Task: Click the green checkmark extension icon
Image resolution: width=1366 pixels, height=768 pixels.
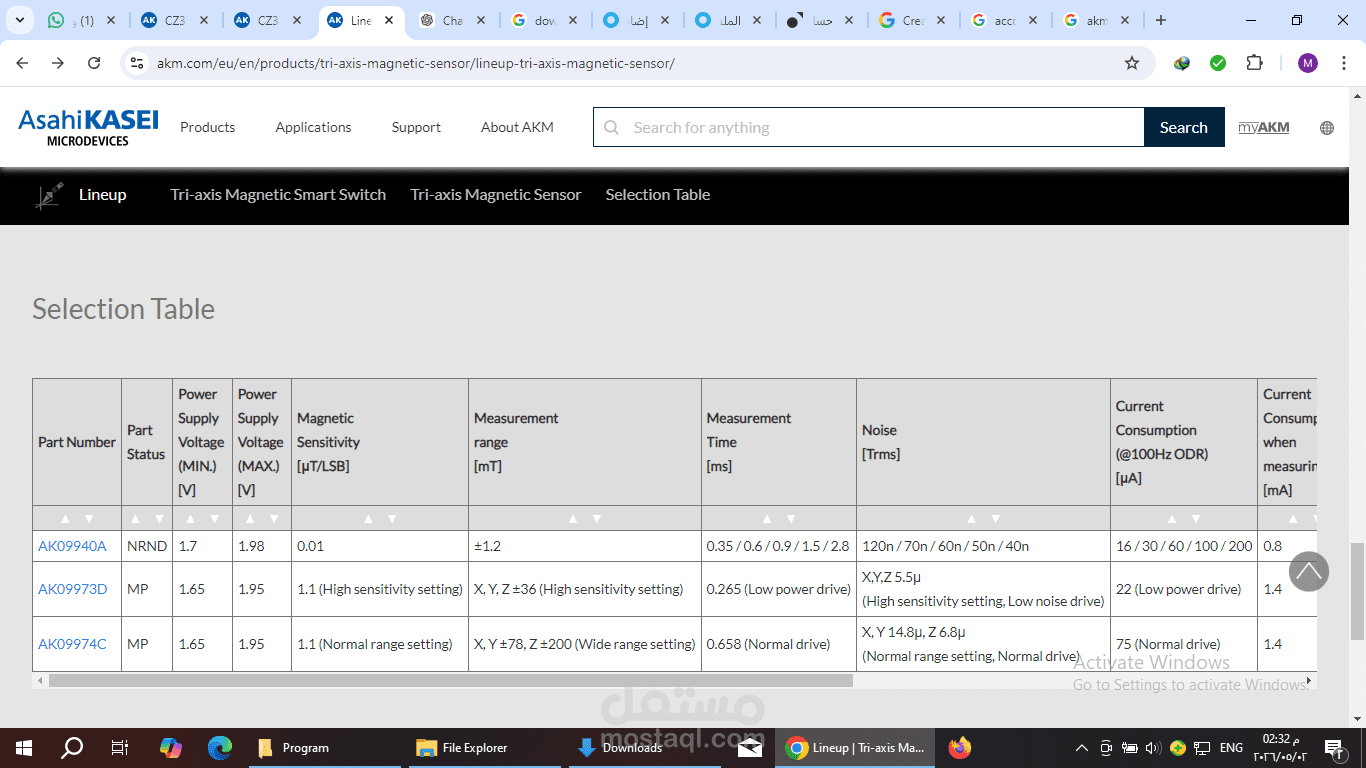Action: coord(1218,63)
